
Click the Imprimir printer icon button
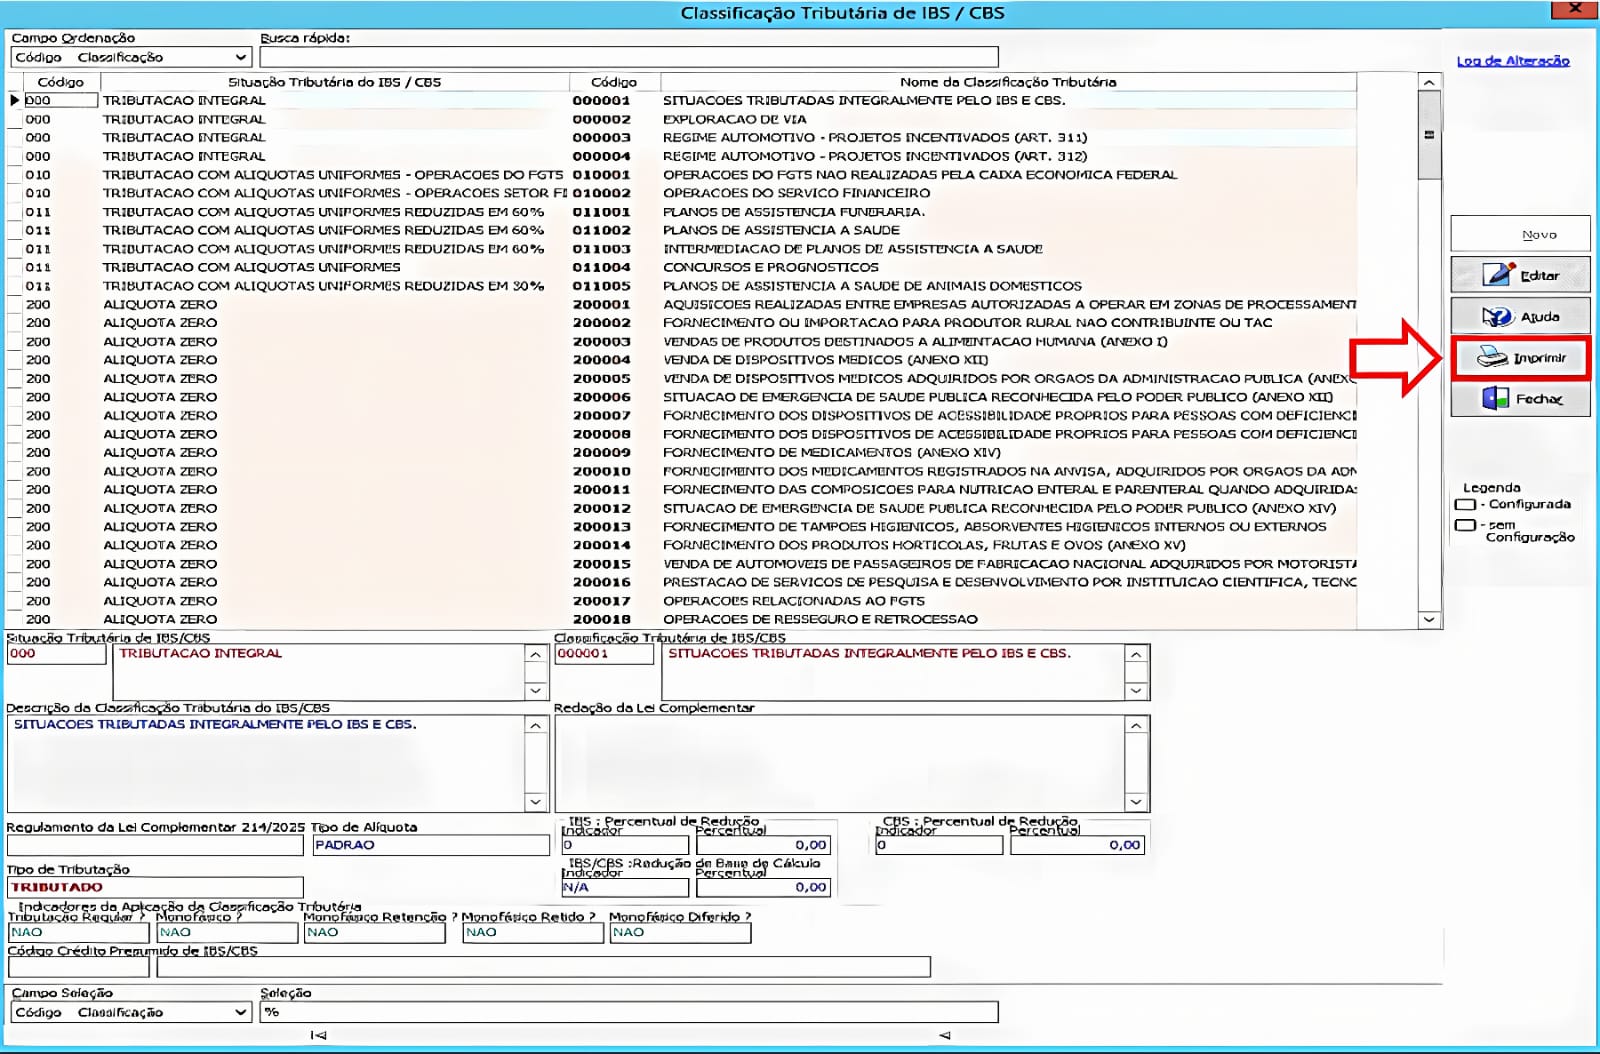(x=1520, y=358)
